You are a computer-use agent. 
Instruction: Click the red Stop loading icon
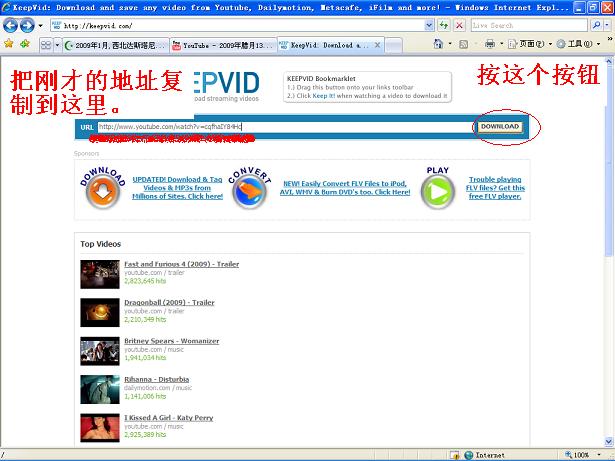pos(459,26)
